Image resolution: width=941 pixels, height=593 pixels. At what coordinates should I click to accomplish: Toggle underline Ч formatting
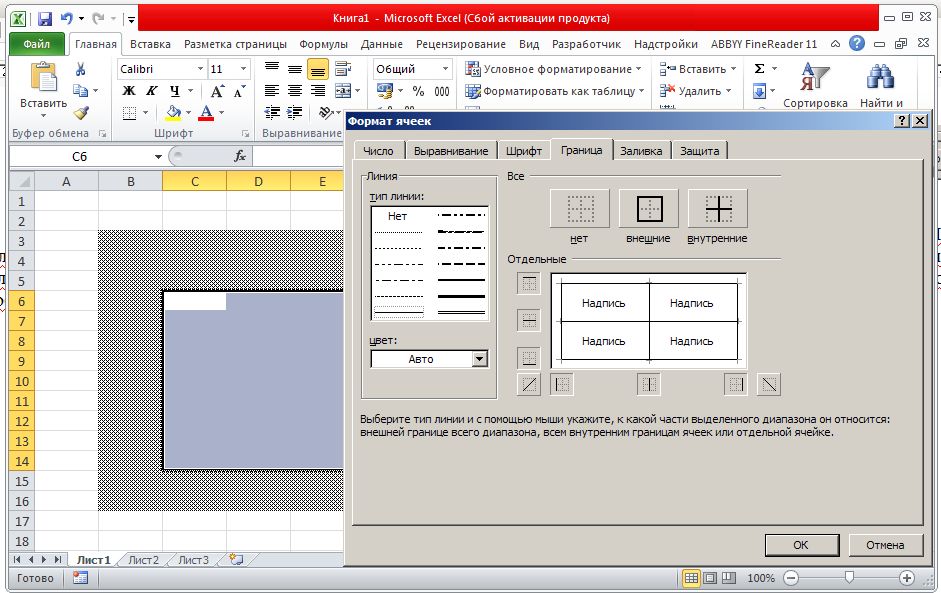[x=175, y=91]
